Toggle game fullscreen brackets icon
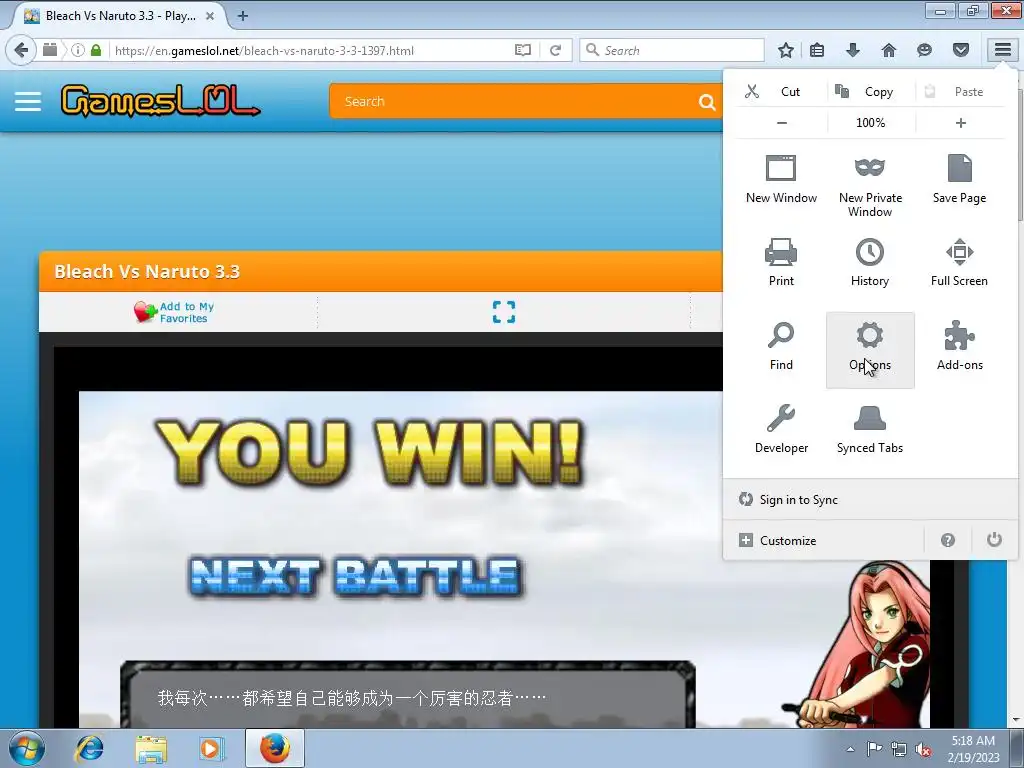The width and height of the screenshot is (1024, 768). tap(504, 312)
